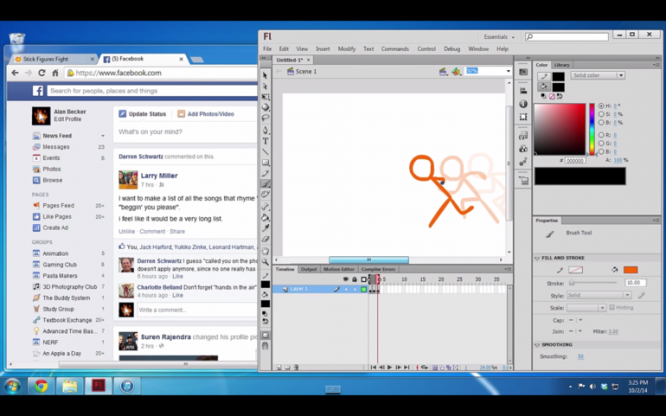Viewport: 666px width, 416px height.
Task: Select the Brush tool in Flash toolbar
Action: (266, 184)
